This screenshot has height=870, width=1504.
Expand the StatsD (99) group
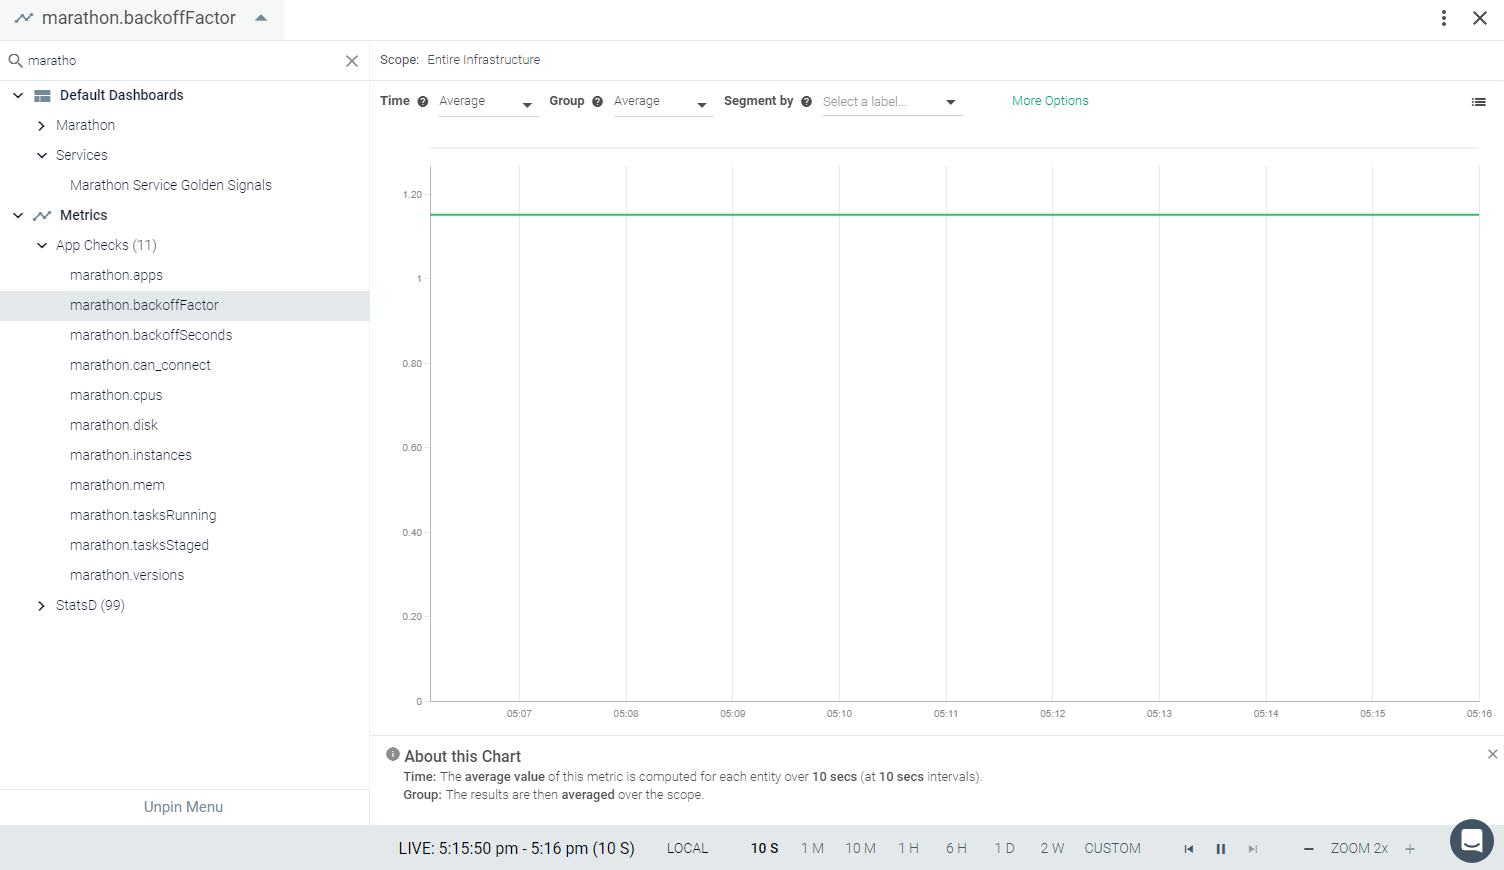41,605
